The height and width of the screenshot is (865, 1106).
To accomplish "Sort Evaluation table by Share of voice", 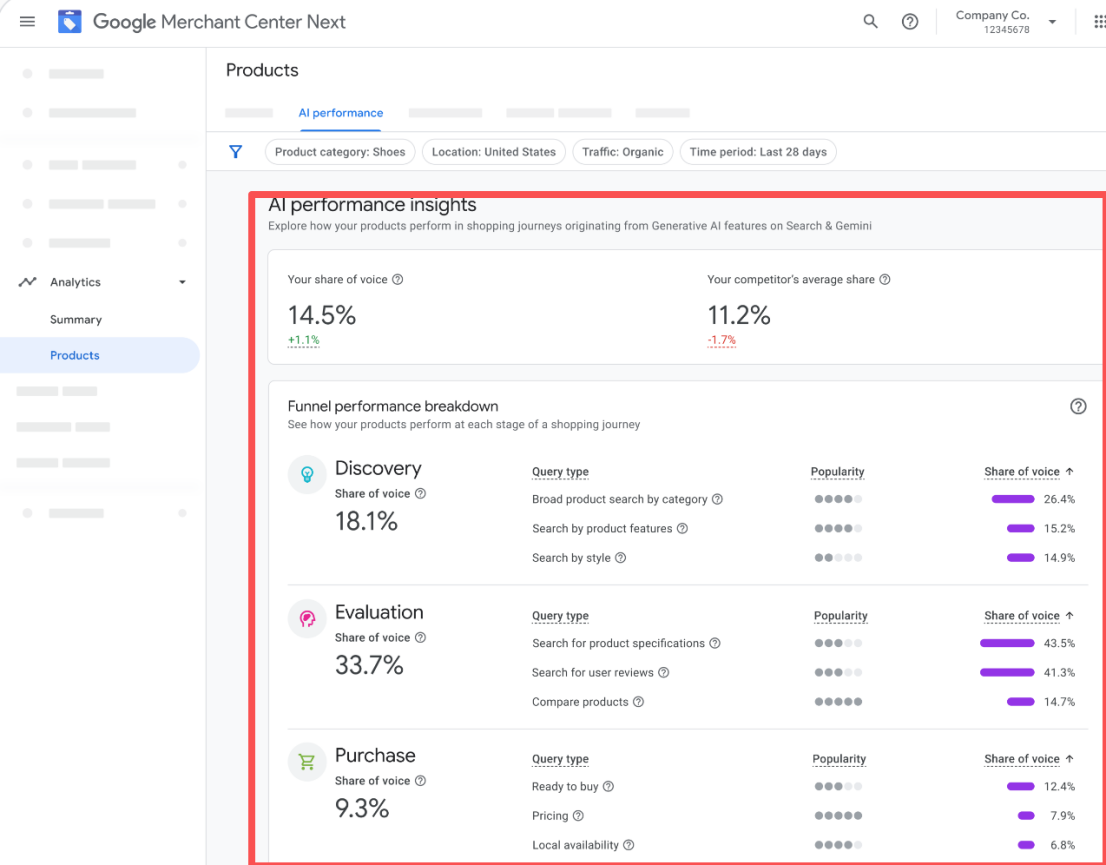I will 1029,616.
